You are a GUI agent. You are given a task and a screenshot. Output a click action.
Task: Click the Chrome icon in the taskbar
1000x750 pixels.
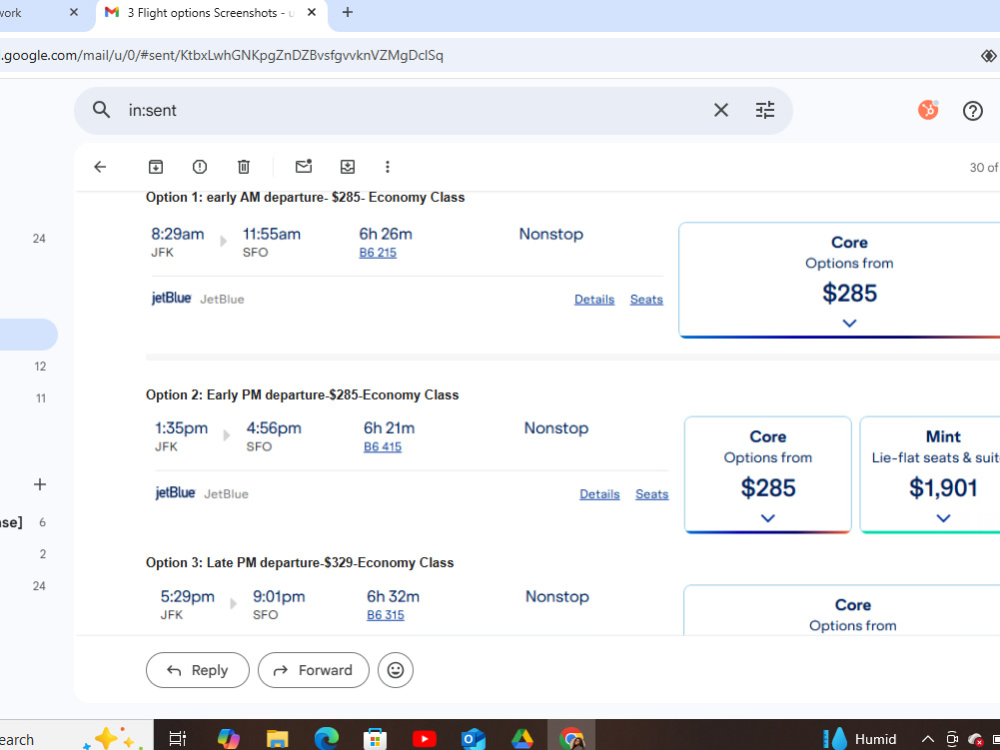tap(571, 739)
